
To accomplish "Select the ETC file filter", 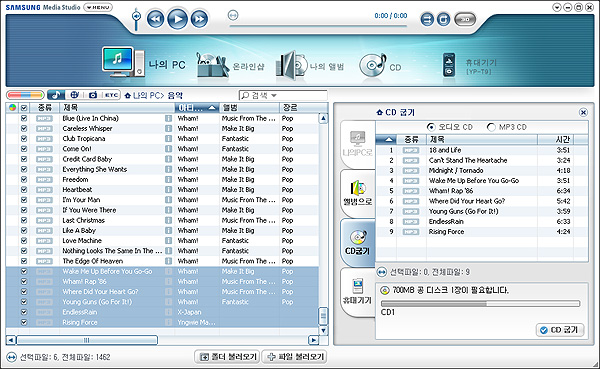I will point(111,95).
